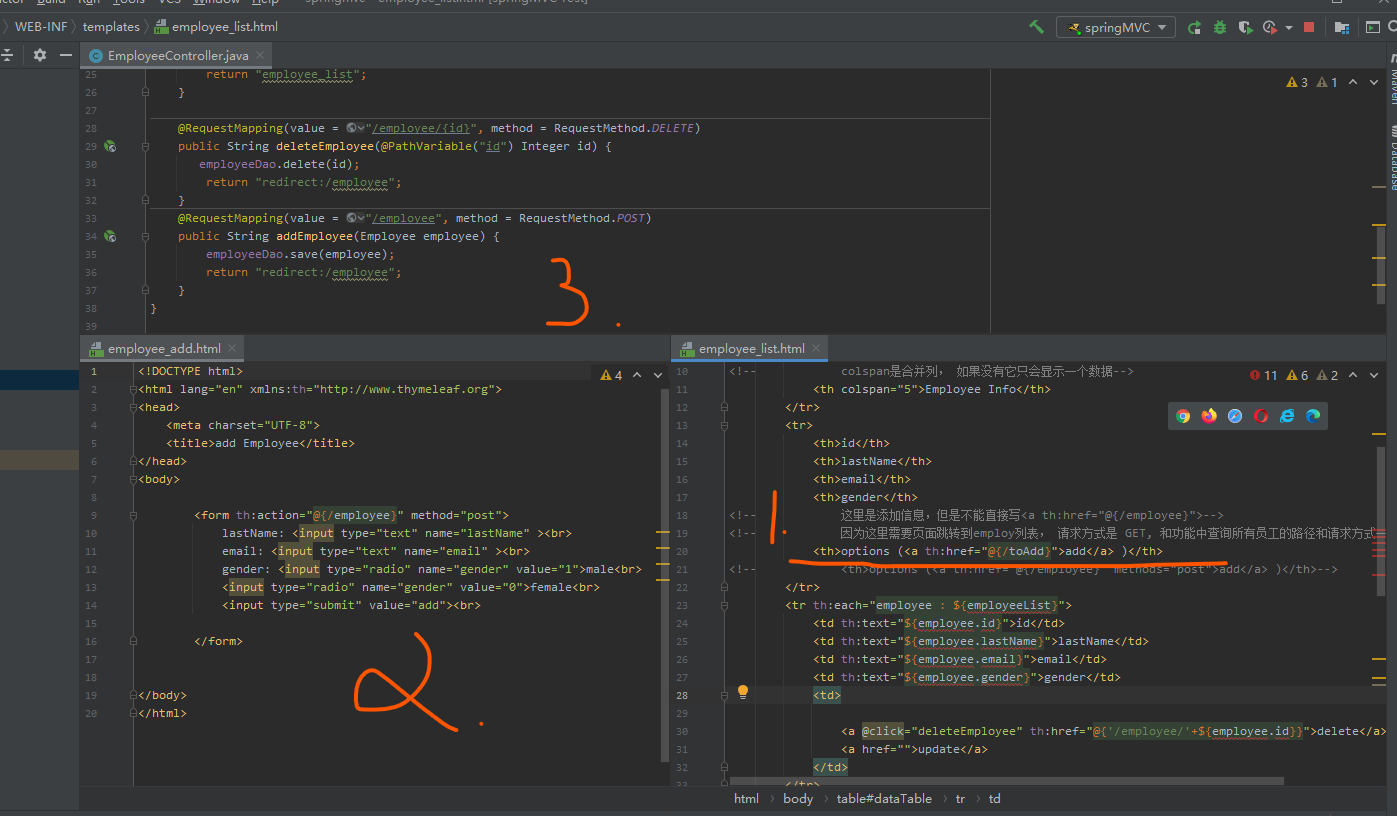Open the springMVC run configuration dropdown
Viewport: 1397px width, 816px height.
pyautogui.click(x=1115, y=28)
